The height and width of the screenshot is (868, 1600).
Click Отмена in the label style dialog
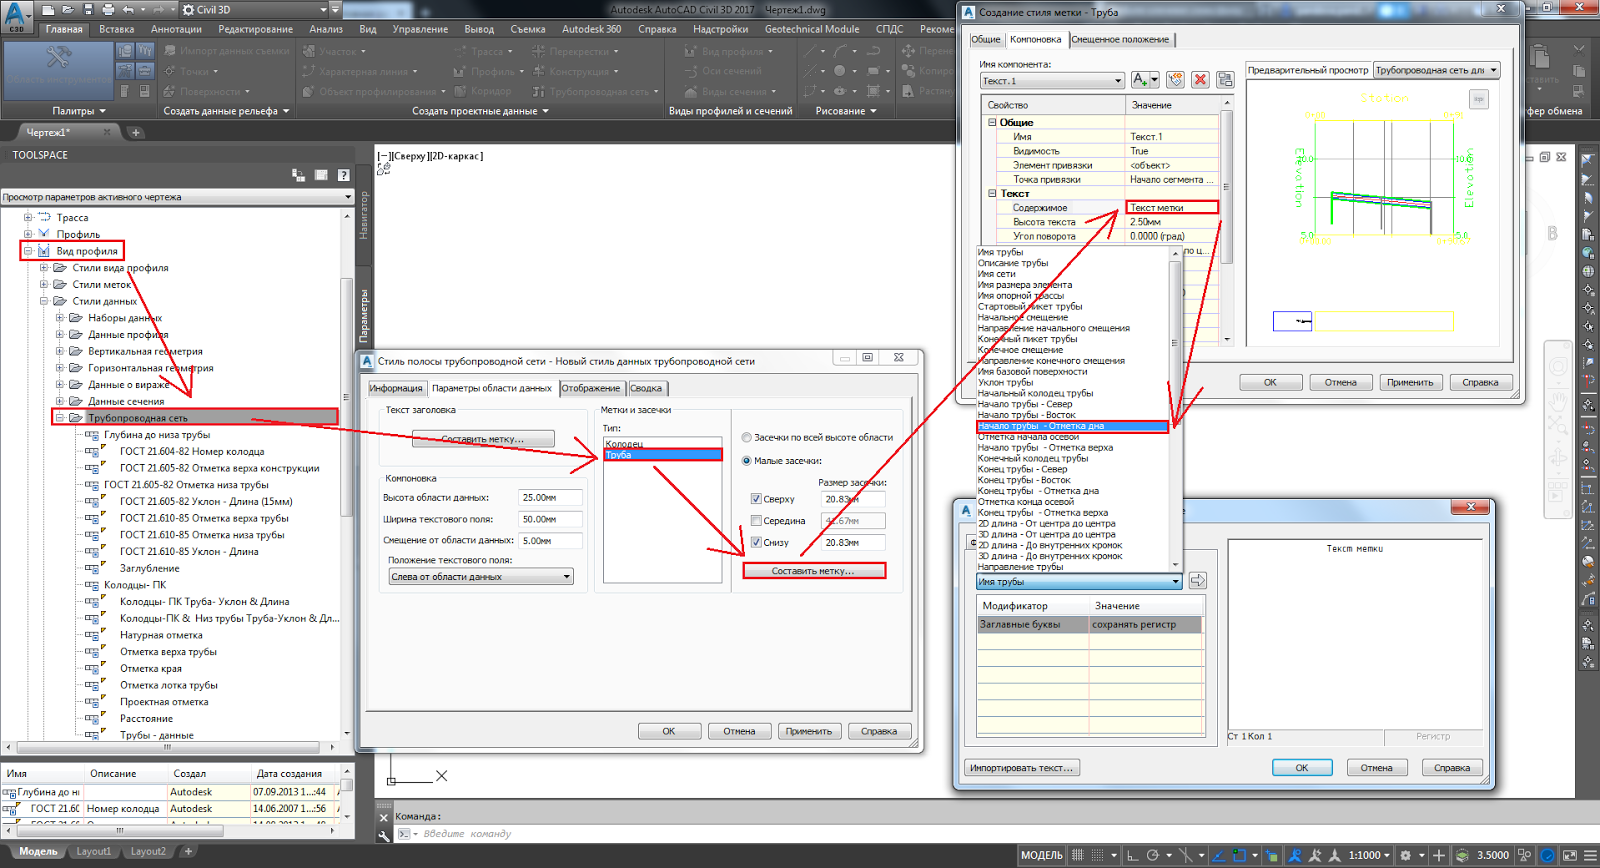[1340, 382]
